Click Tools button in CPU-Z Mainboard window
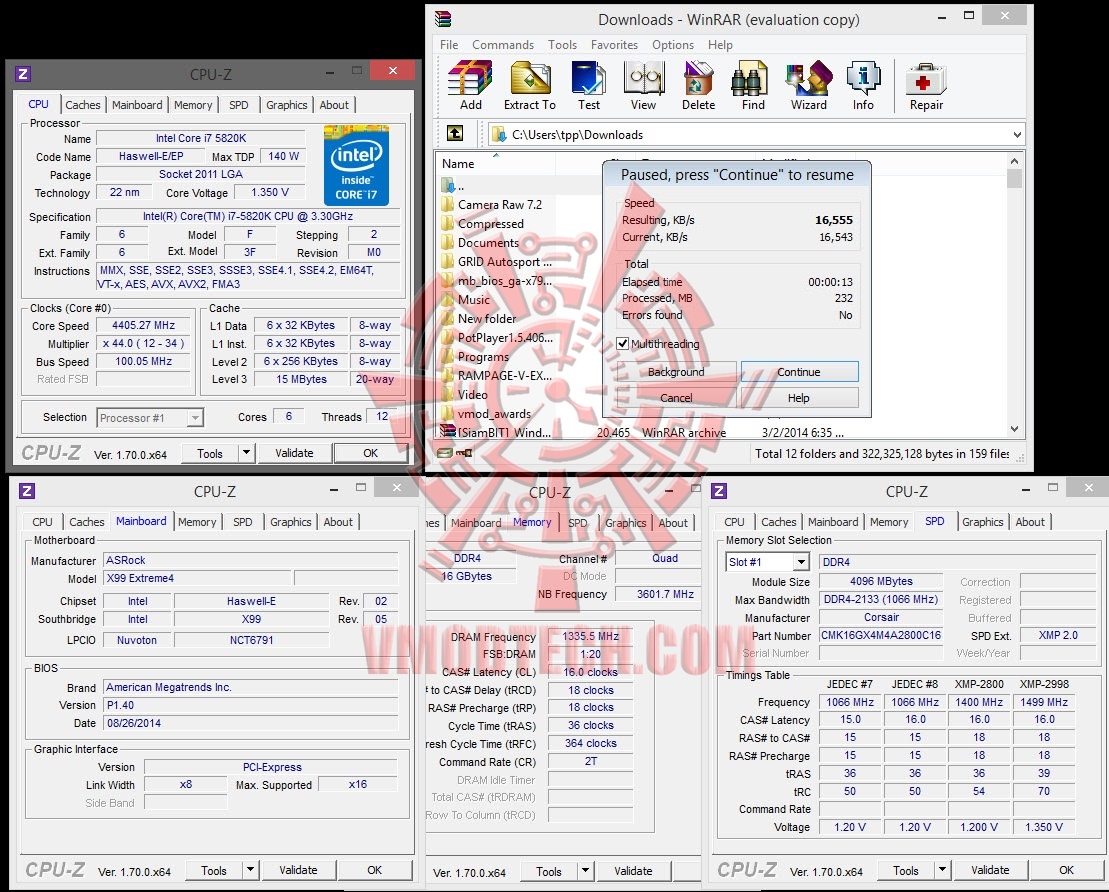 tap(214, 870)
